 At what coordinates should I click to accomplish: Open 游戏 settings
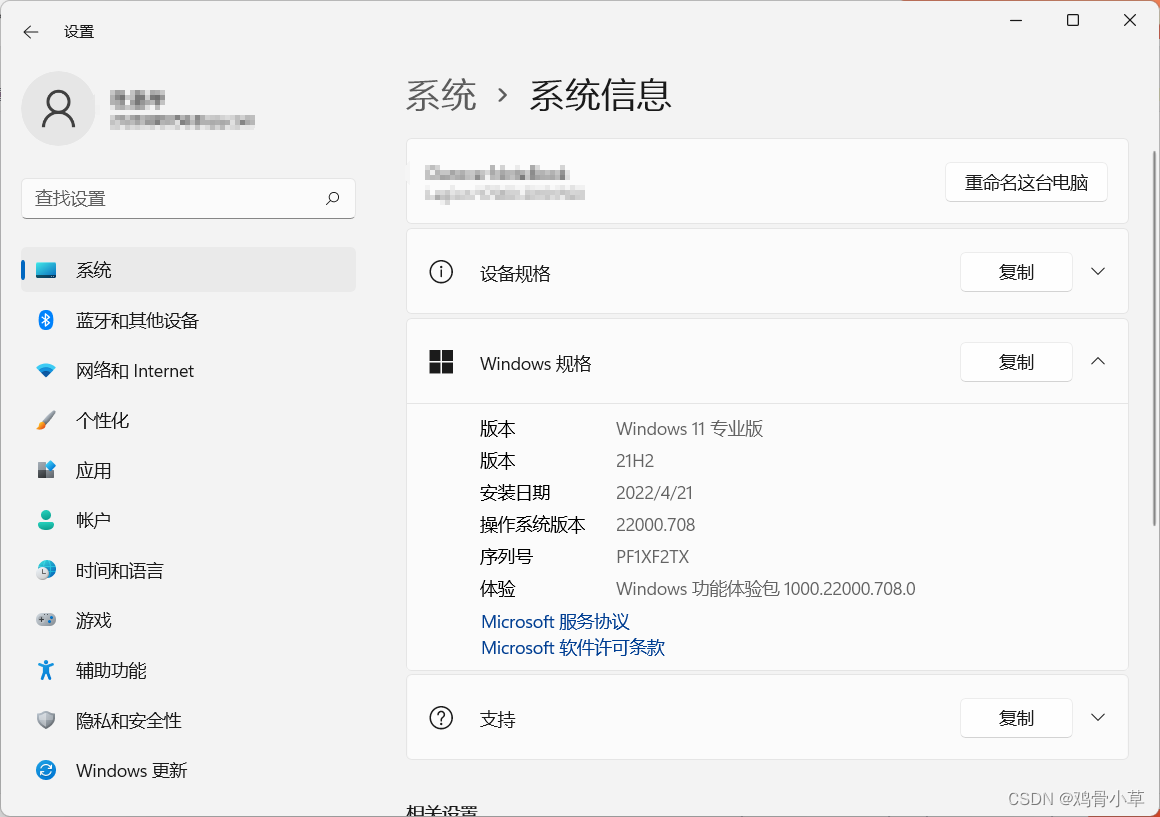(x=189, y=620)
